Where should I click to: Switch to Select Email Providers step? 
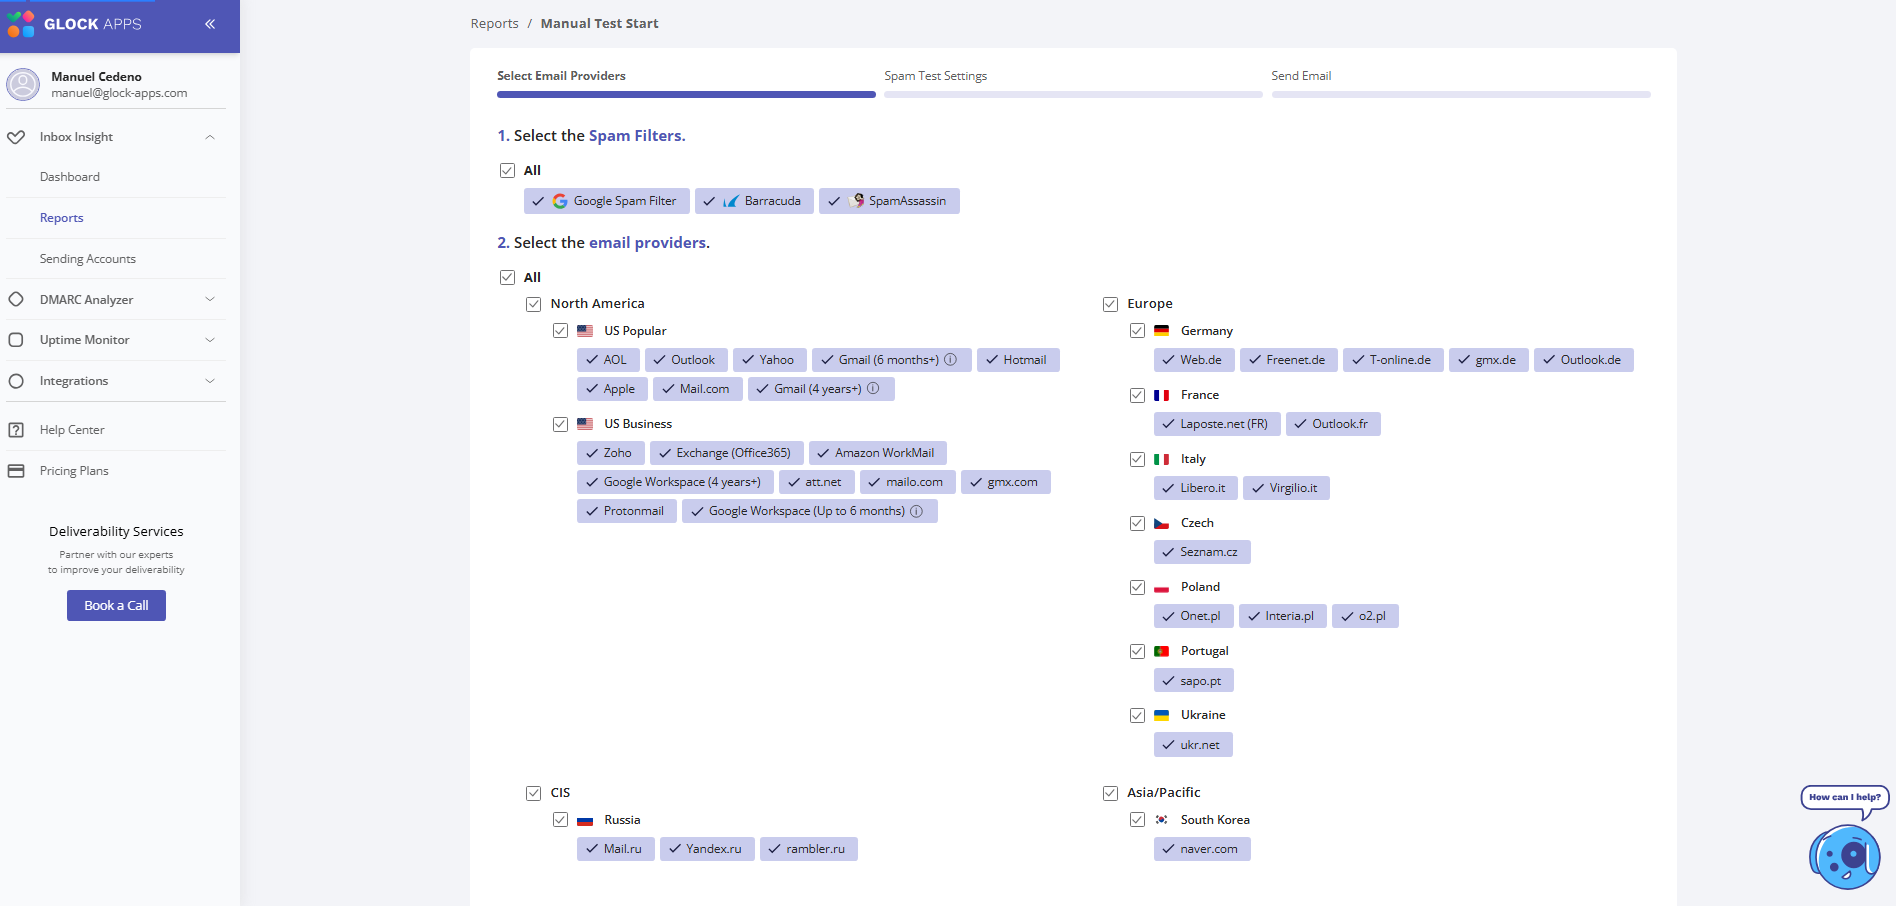(x=561, y=76)
